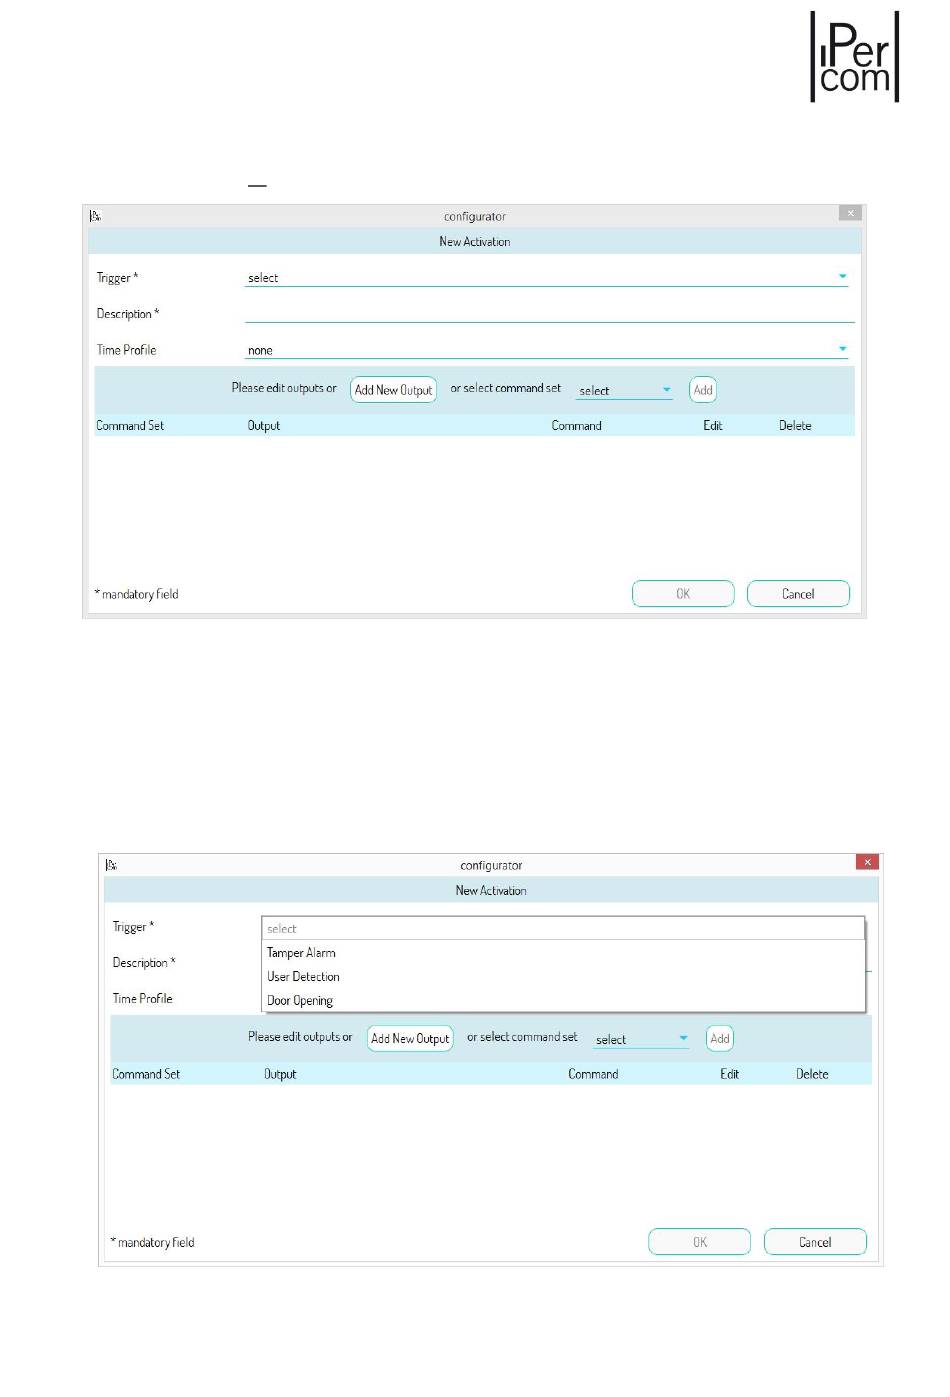Image resolution: width=950 pixels, height=1397 pixels.
Task: Click the iPercom logo on the page
Action: pyautogui.click(x=854, y=57)
